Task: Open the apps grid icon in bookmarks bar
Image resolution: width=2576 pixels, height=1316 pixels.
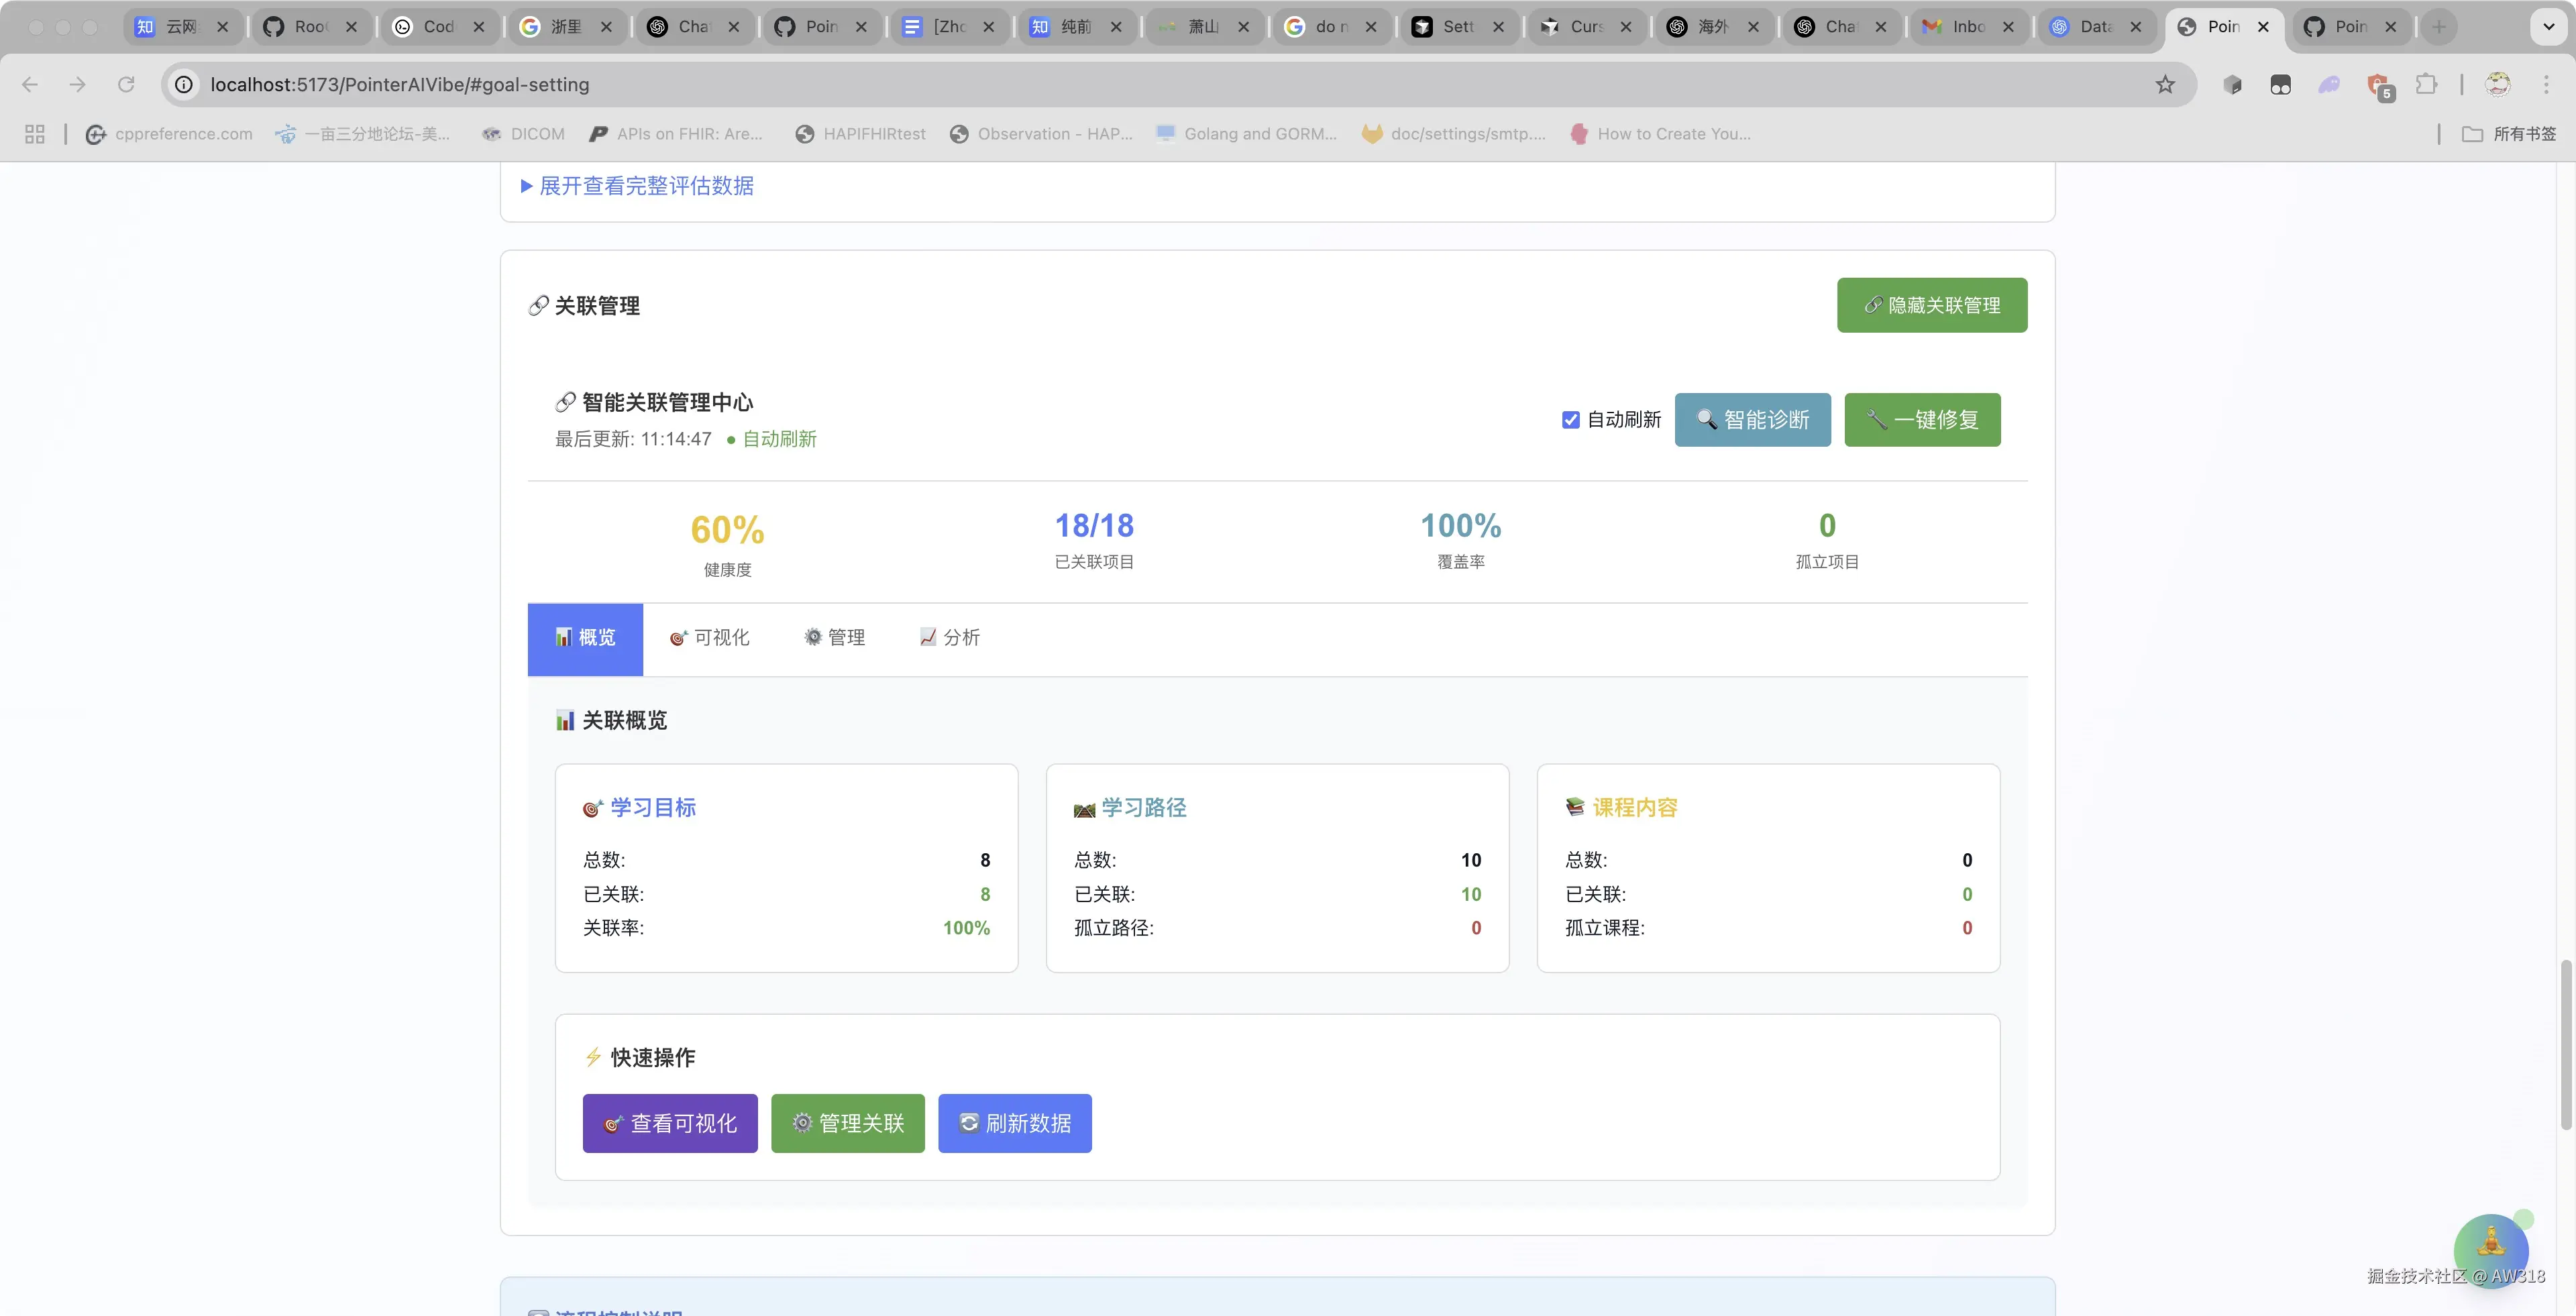Action: (x=35, y=134)
